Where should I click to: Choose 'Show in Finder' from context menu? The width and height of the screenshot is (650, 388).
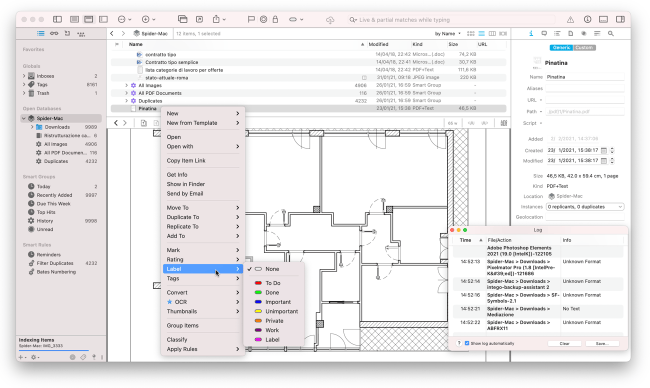pos(203,184)
